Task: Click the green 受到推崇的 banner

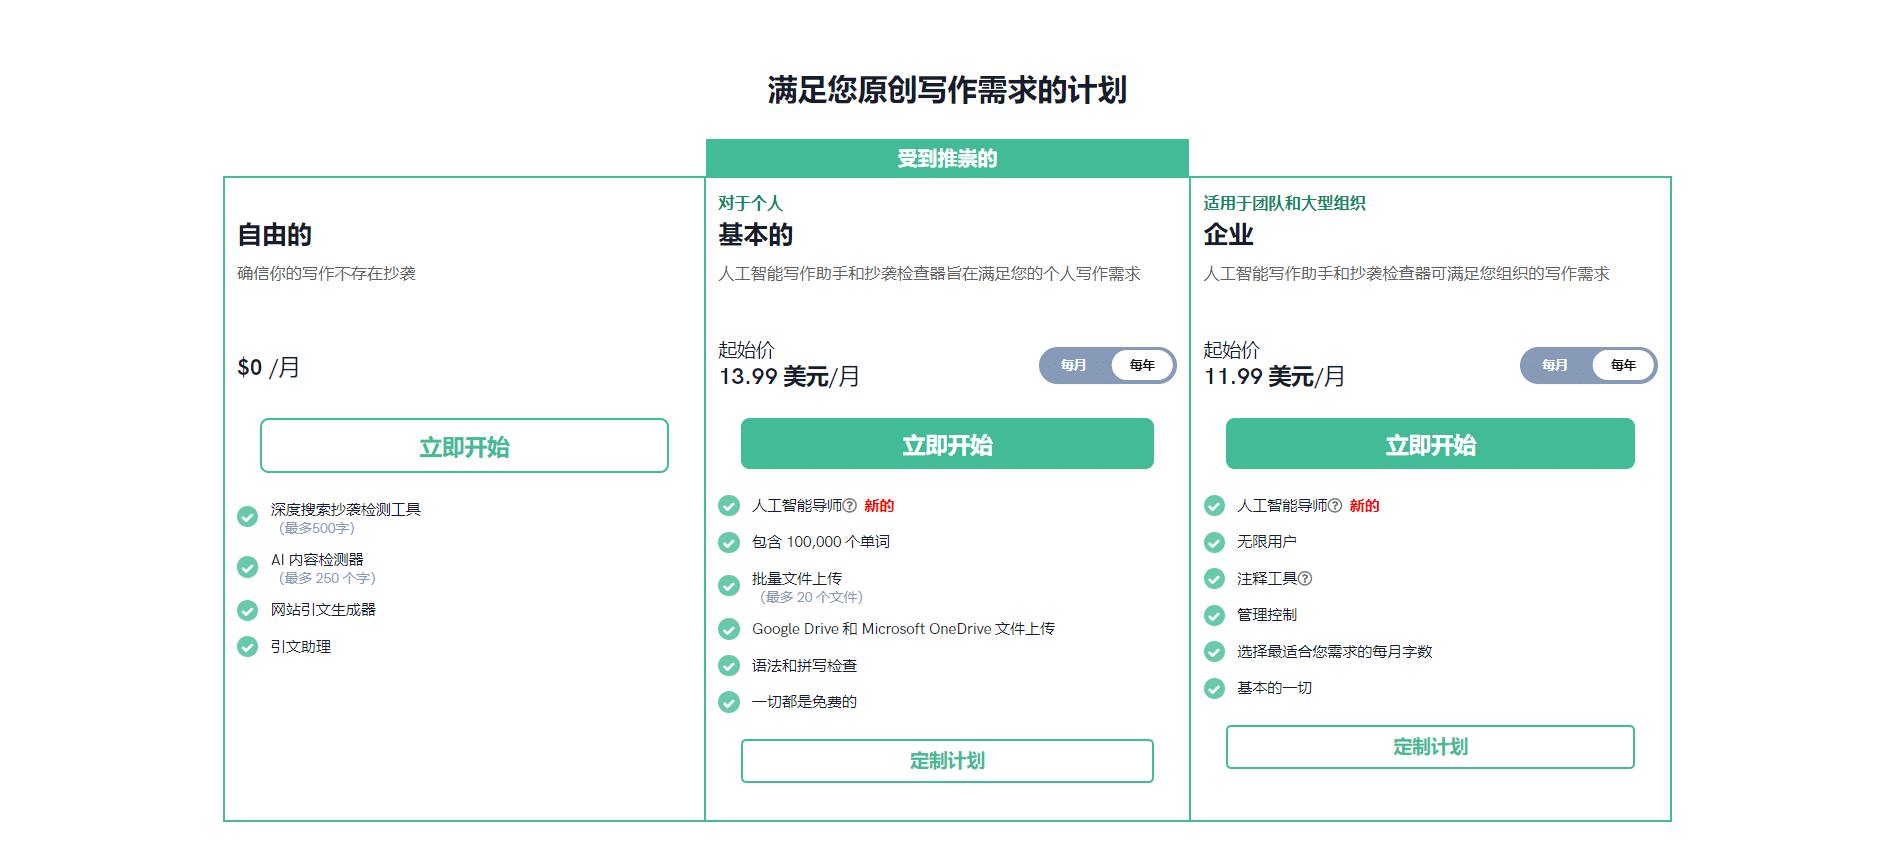Action: [947, 158]
